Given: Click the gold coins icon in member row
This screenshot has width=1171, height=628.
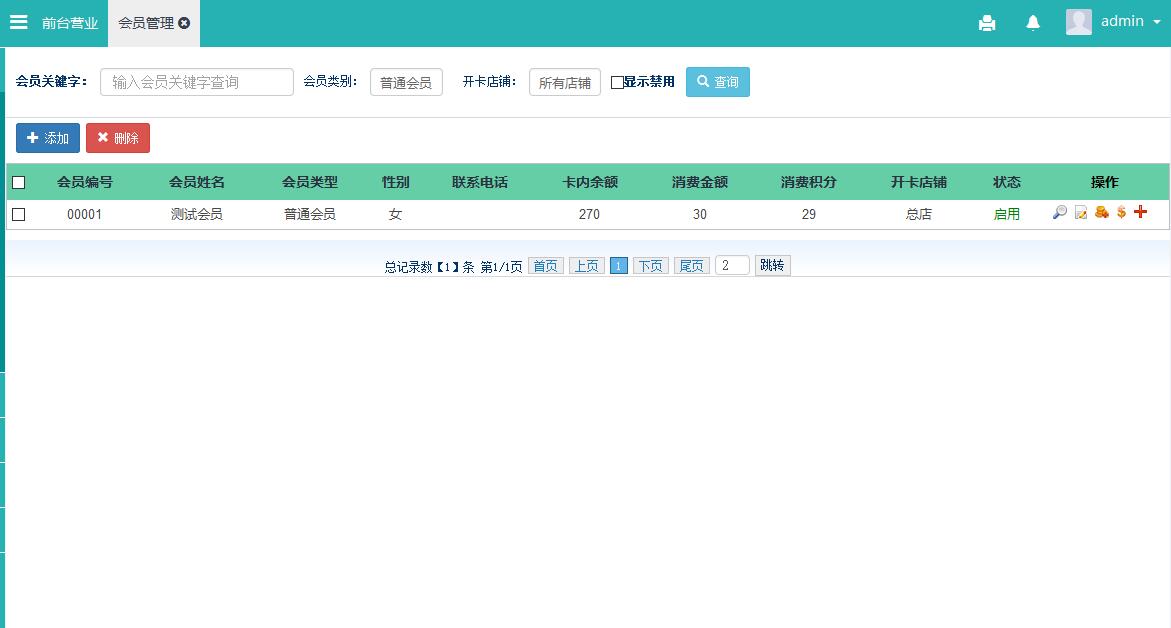Looking at the screenshot, I should 1101,213.
